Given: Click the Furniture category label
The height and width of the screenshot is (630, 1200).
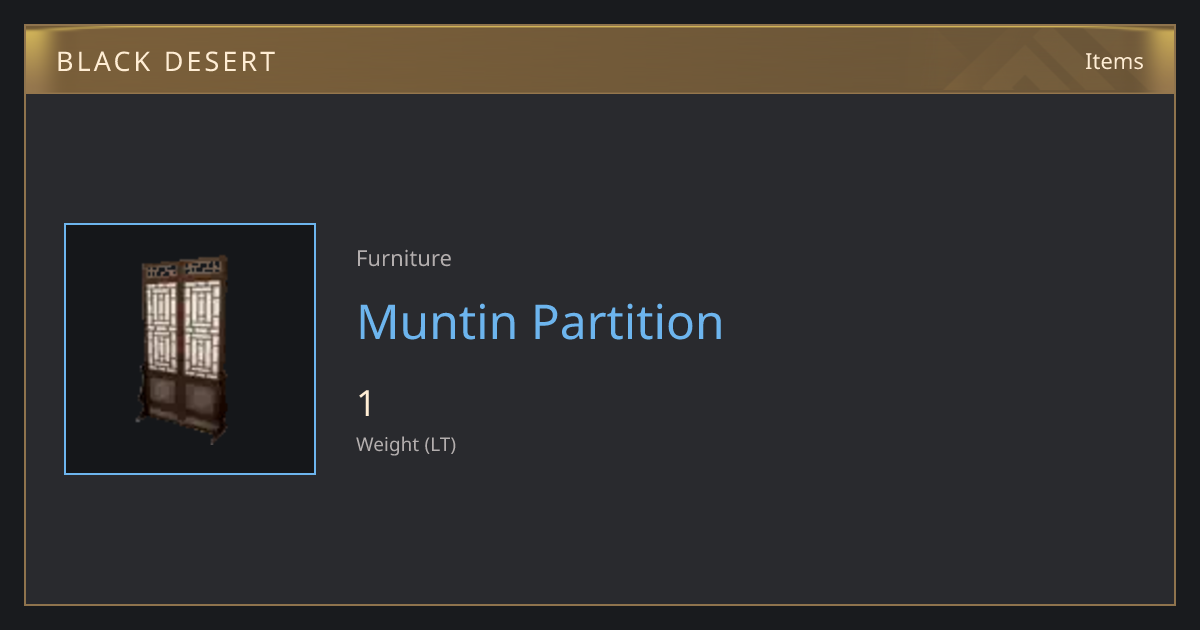Looking at the screenshot, I should coord(404,259).
